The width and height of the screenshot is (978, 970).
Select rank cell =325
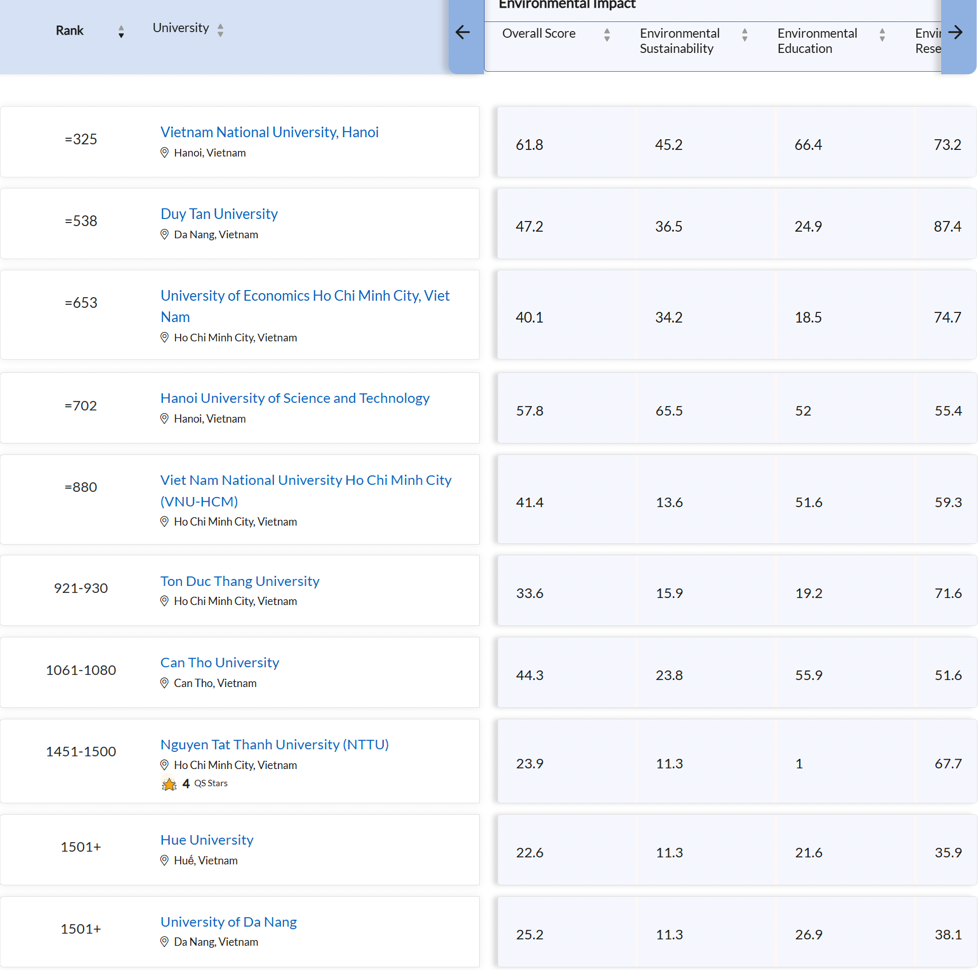81,139
